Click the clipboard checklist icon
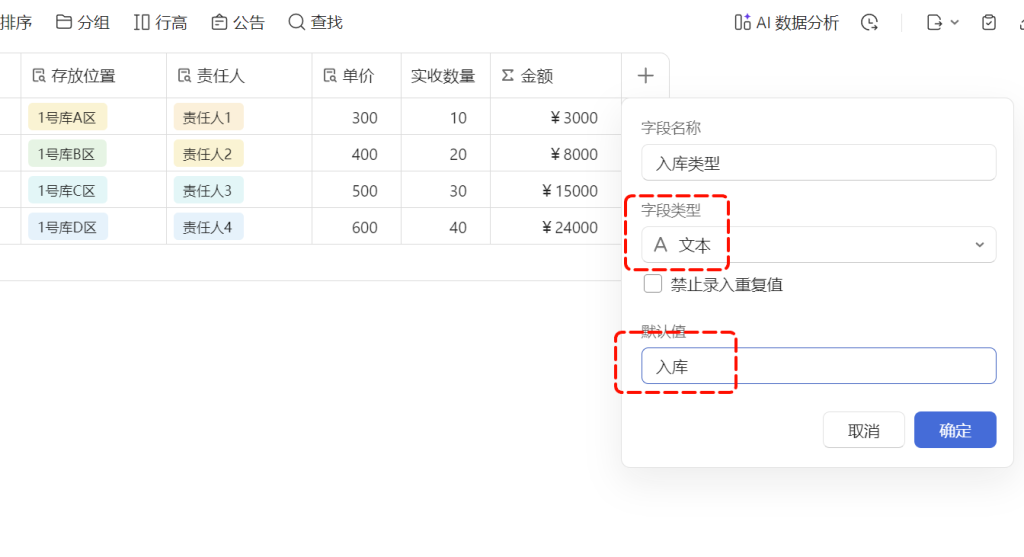This screenshot has height=557, width=1024. click(x=989, y=23)
